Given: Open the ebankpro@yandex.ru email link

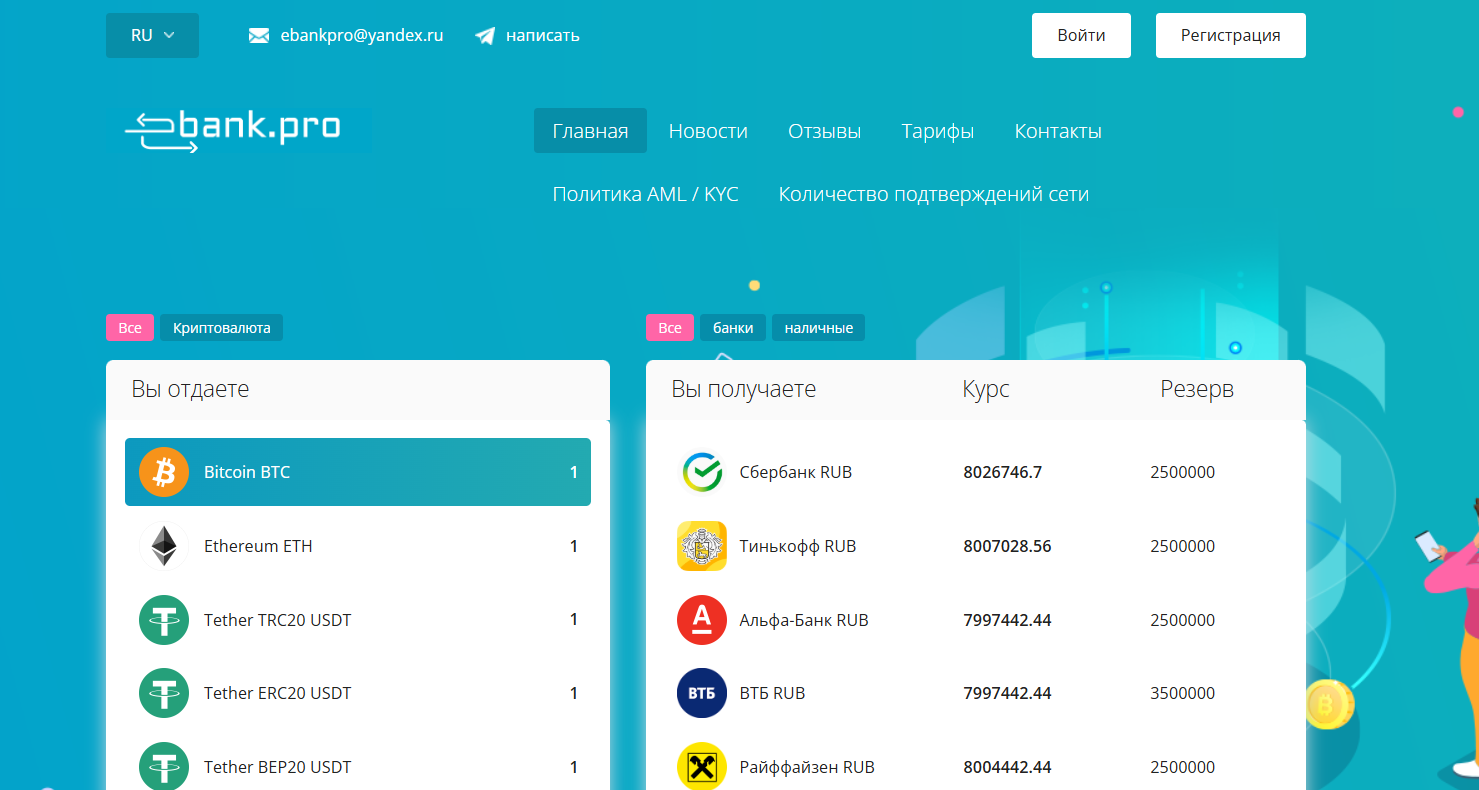Looking at the screenshot, I should [362, 35].
